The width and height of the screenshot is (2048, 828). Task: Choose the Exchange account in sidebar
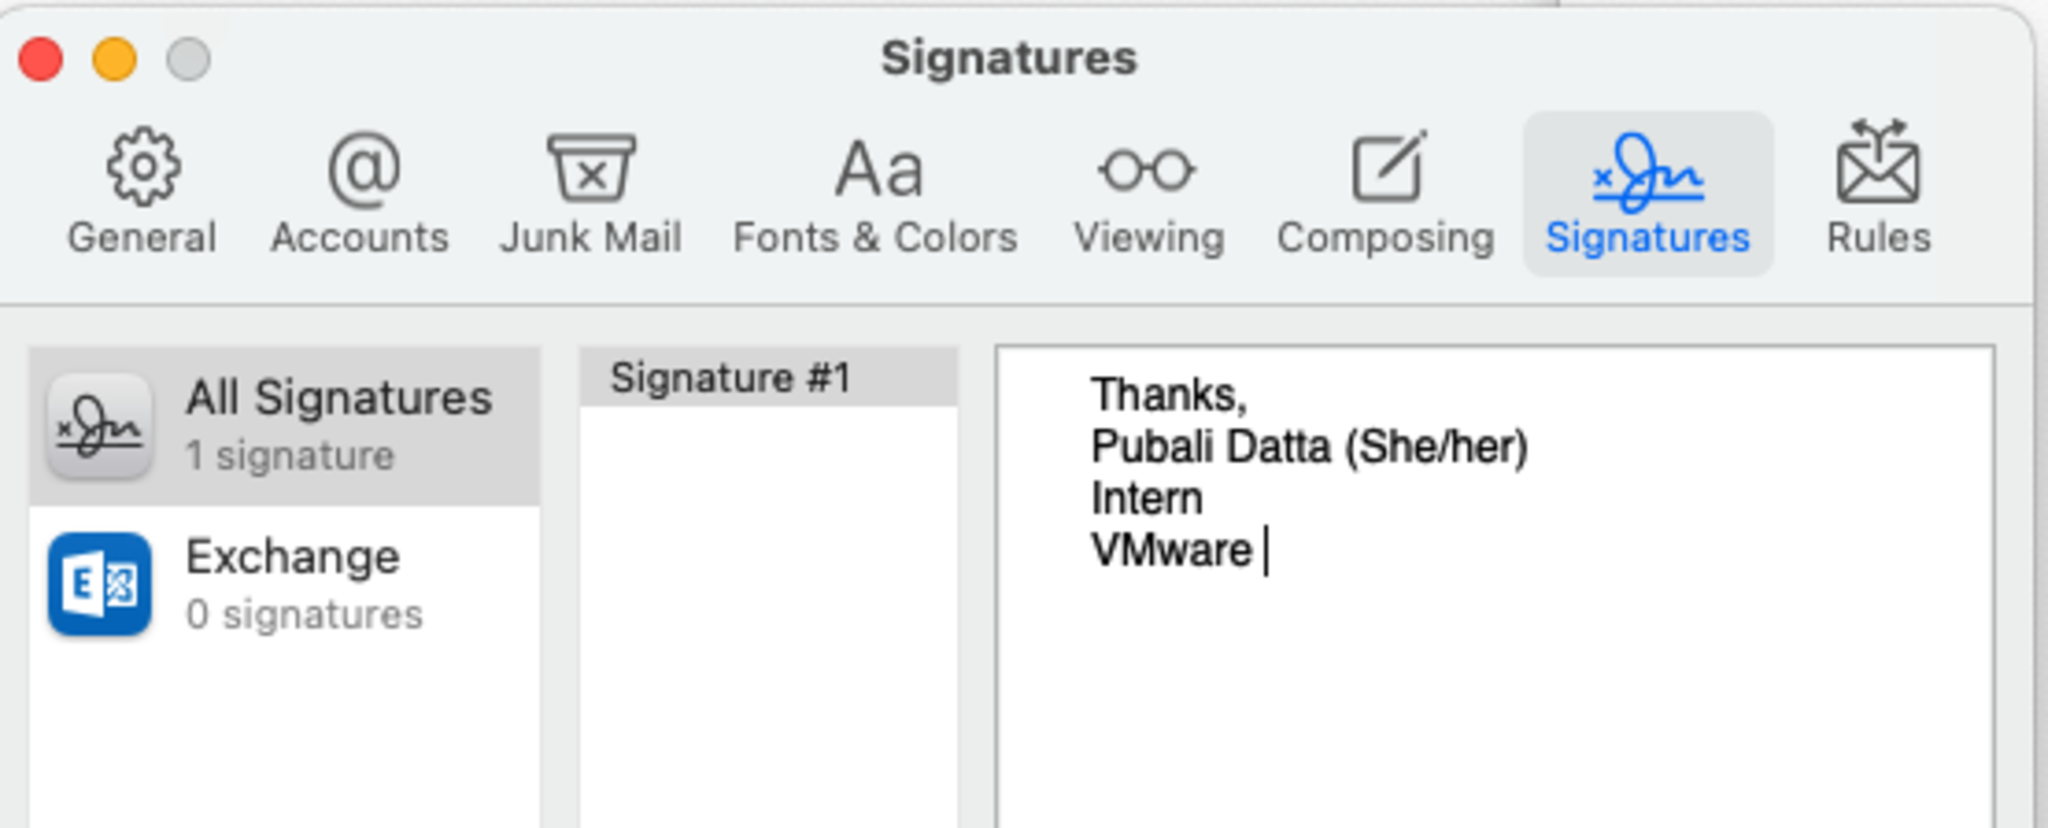(292, 583)
